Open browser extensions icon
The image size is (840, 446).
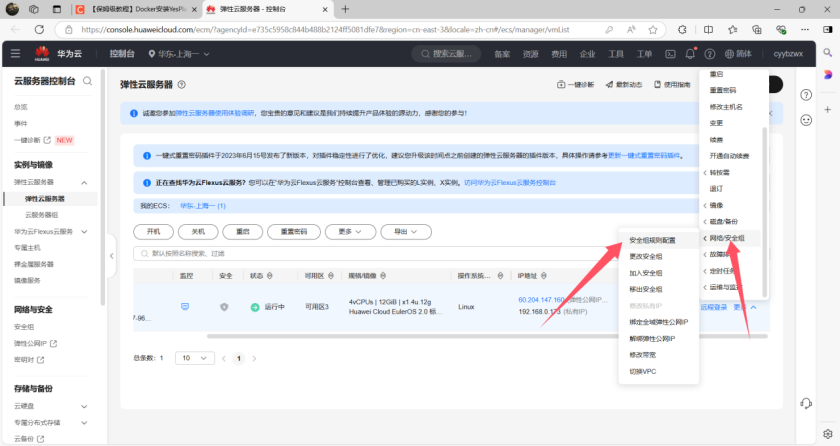point(682,30)
